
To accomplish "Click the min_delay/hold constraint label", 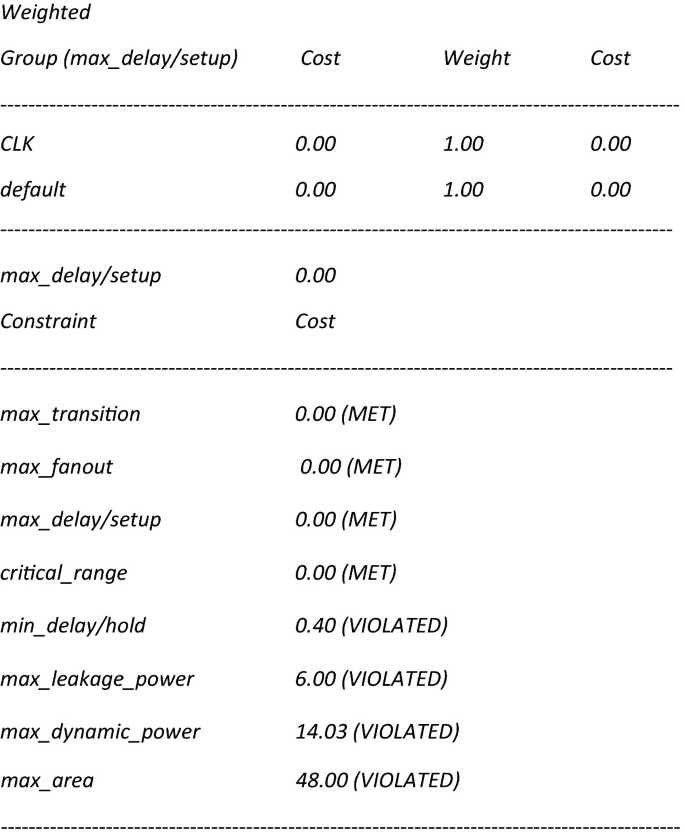I will click(x=73, y=626).
